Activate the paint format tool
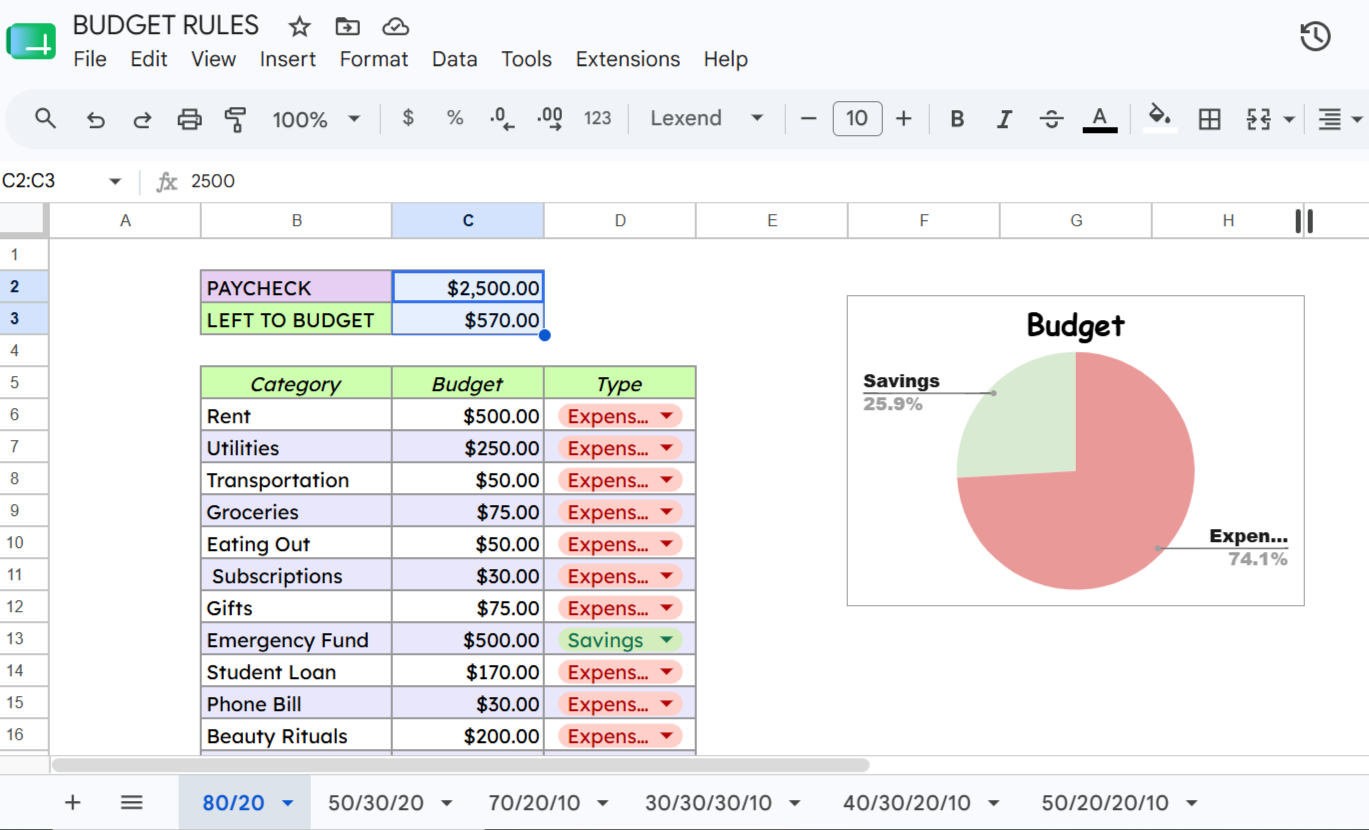The height and width of the screenshot is (830, 1369). point(236,120)
